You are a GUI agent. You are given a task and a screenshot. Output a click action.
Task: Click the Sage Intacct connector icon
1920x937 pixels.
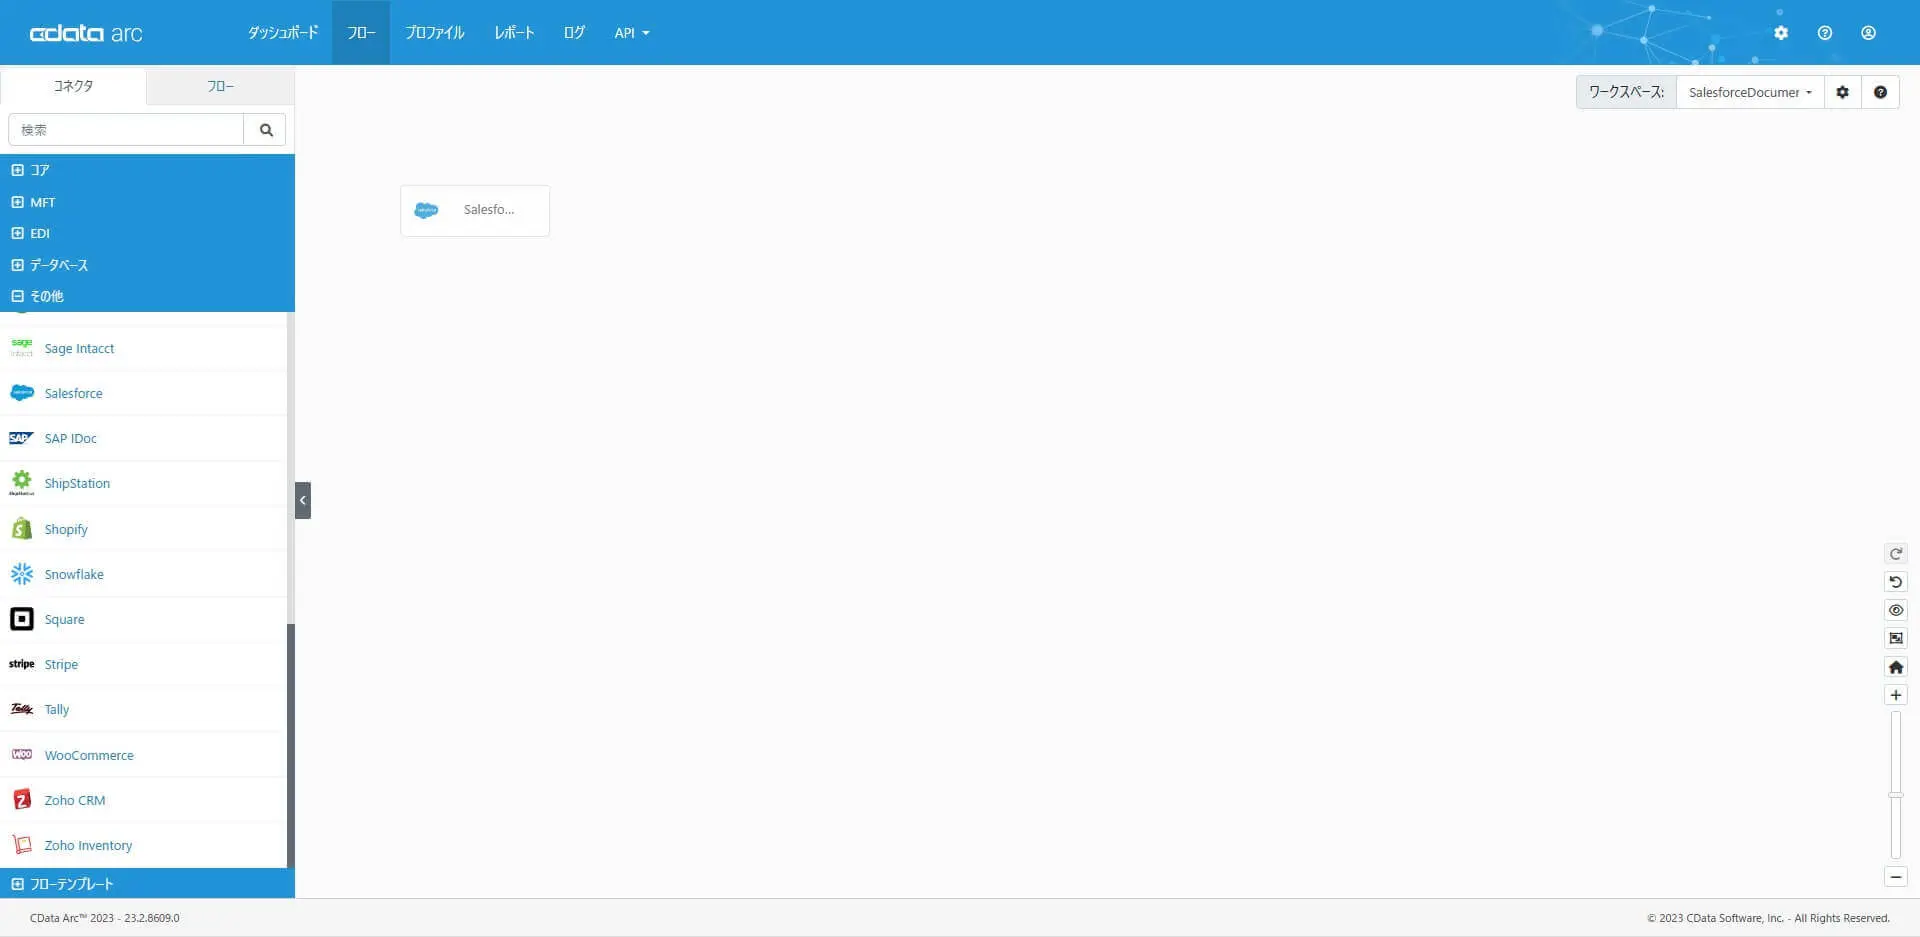[x=21, y=348]
